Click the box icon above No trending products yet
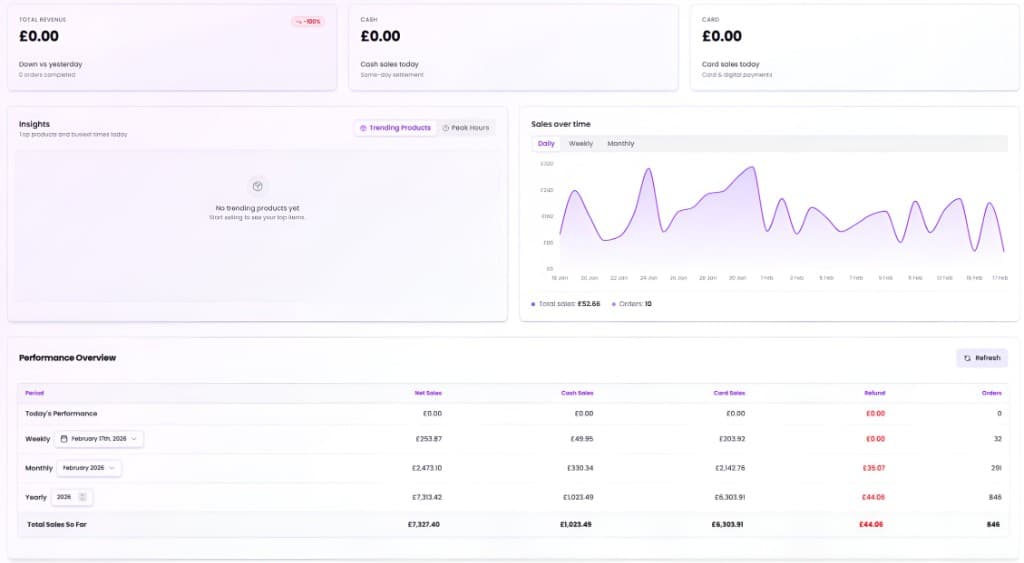 [x=257, y=186]
